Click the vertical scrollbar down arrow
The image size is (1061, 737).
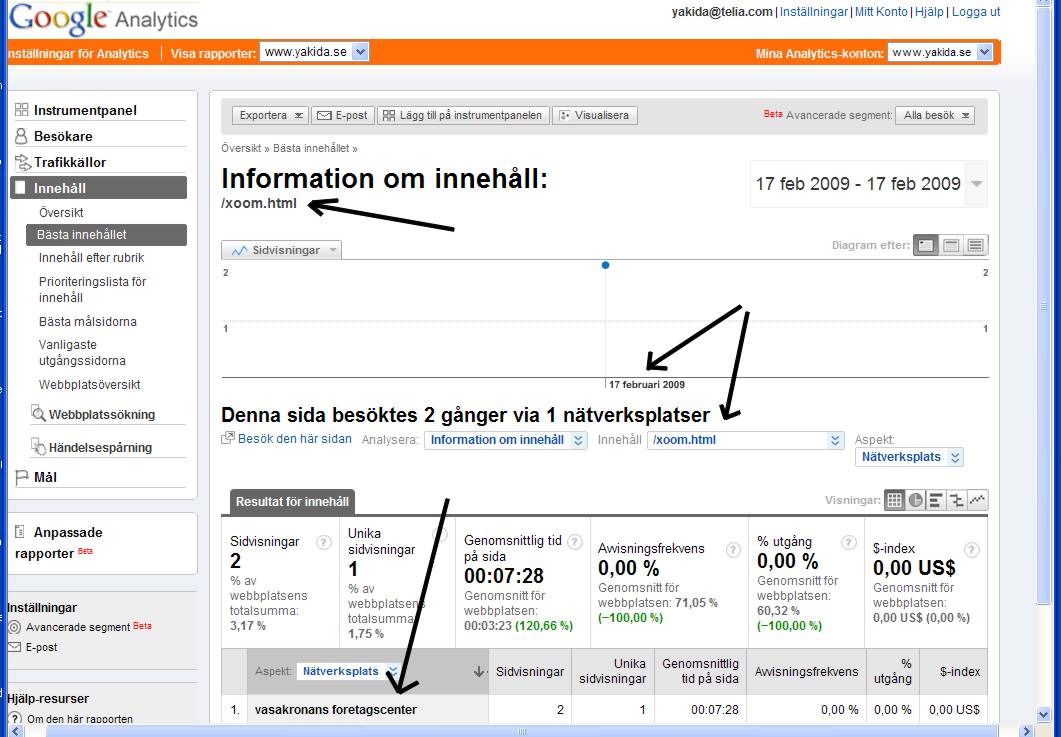coord(1043,714)
